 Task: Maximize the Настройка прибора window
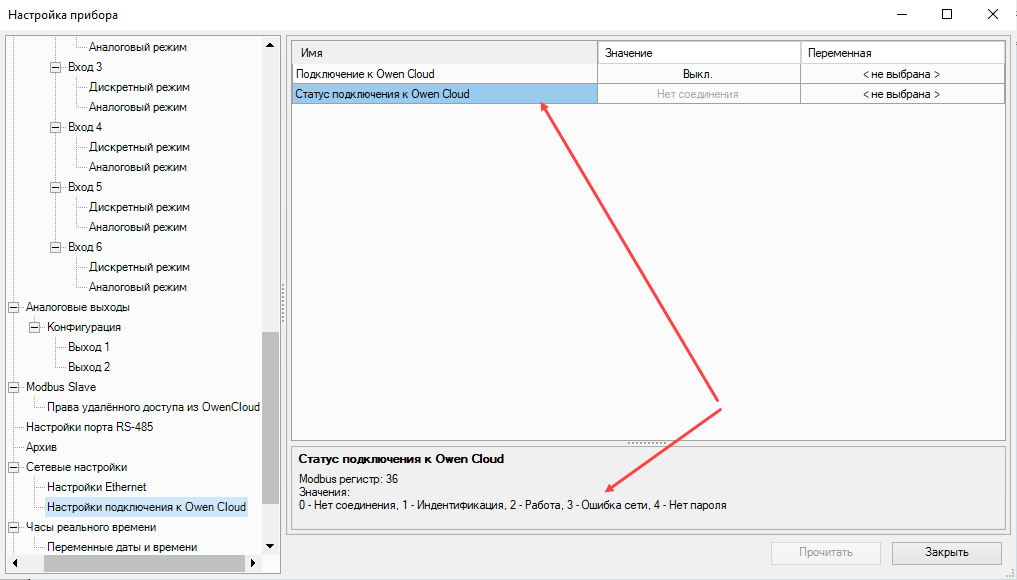pos(946,14)
